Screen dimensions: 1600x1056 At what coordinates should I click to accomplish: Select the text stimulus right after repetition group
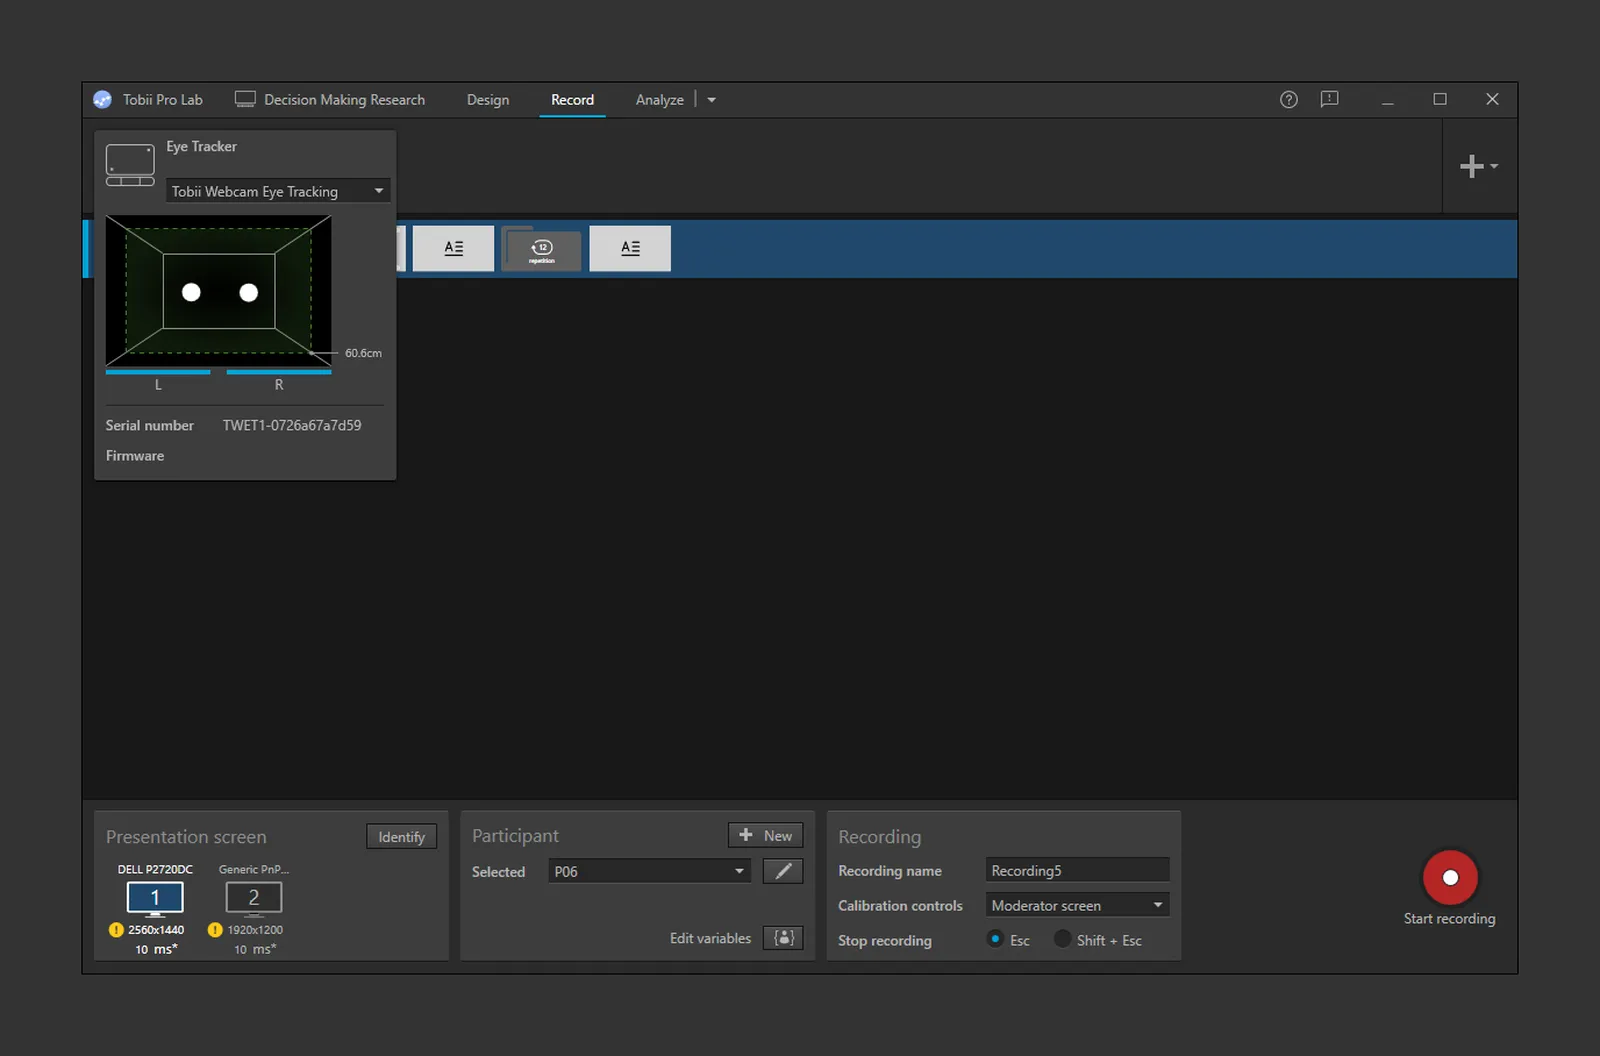pos(630,248)
